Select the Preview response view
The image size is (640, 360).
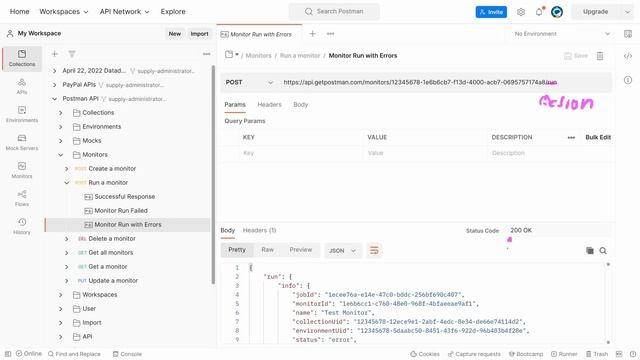(x=300, y=250)
